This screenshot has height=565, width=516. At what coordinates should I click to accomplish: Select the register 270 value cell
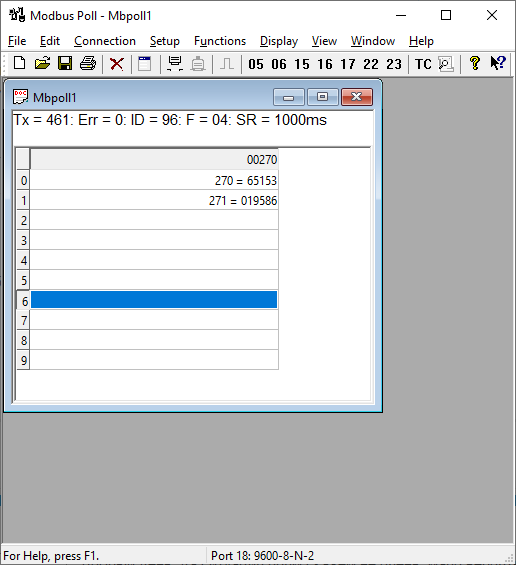click(x=154, y=180)
